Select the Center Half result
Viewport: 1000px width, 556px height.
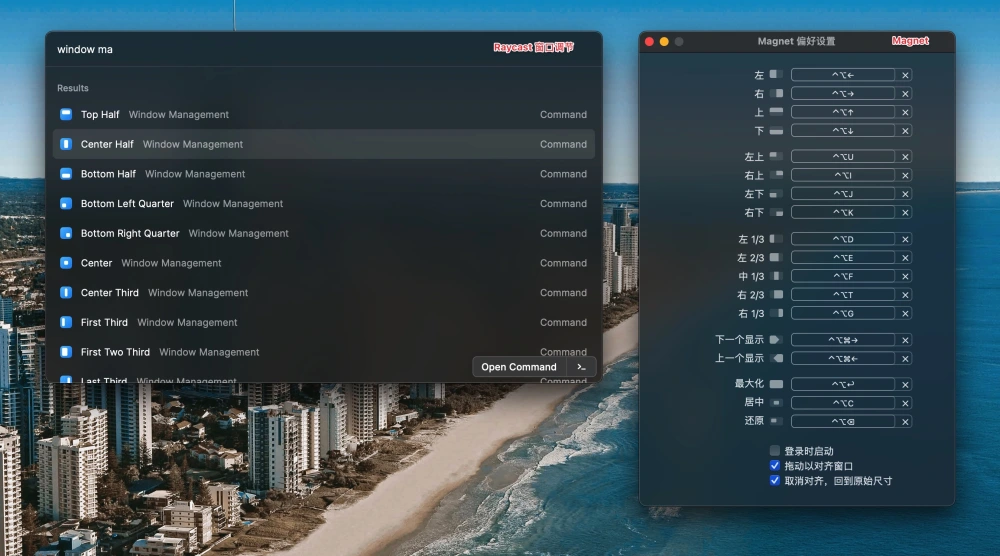[324, 144]
